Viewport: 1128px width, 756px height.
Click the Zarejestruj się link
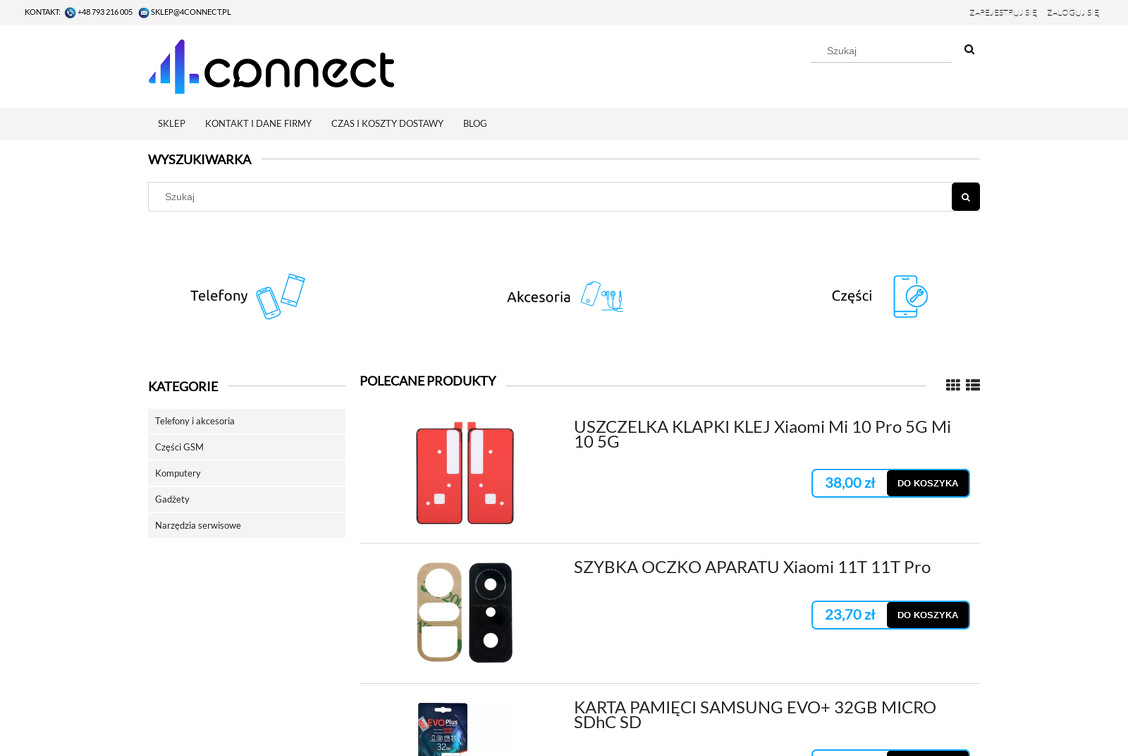pos(1003,13)
